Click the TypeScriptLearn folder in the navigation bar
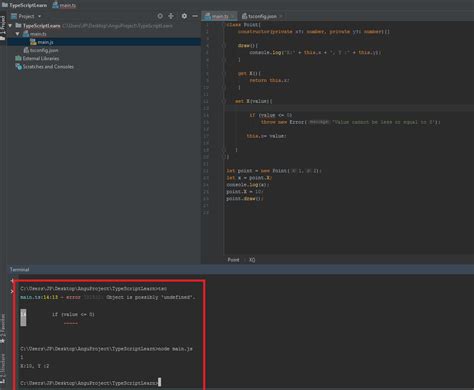 tap(25, 5)
